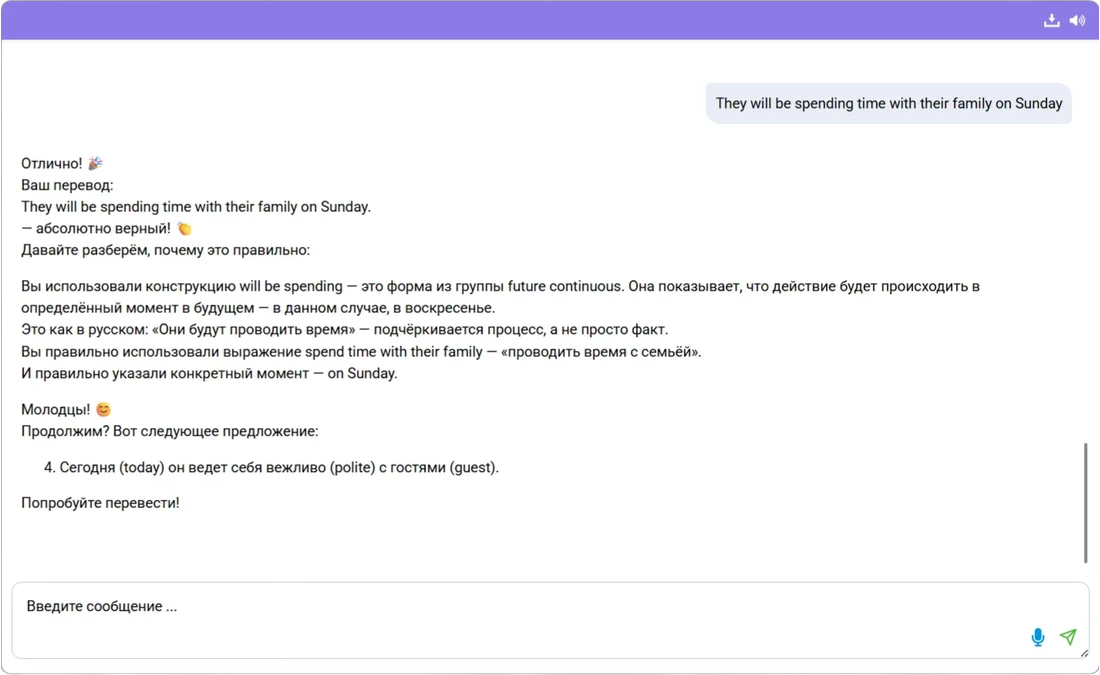Click the line 'Давайте разберём, почему это правильно:'
This screenshot has width=1100, height=675.
[166, 250]
